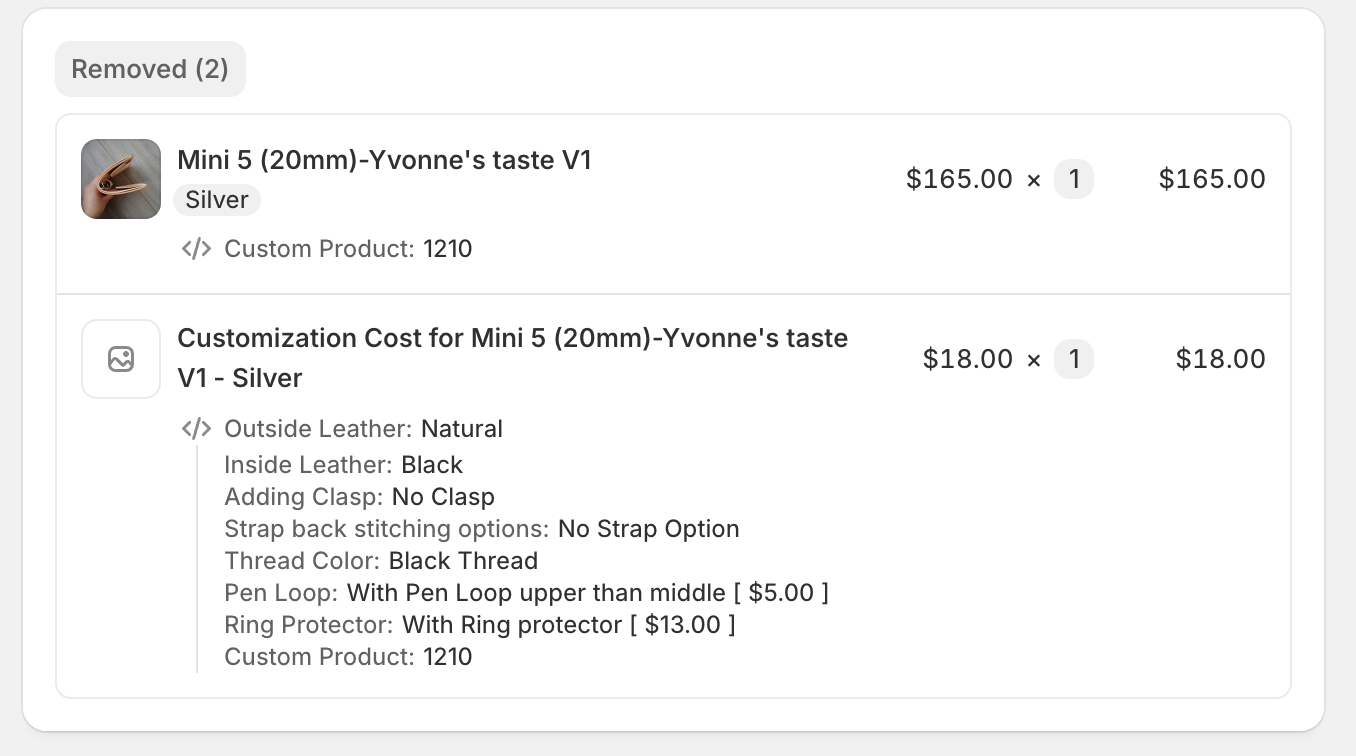
Task: Click the Adding Clasp: No Clasp property
Action: 359,497
